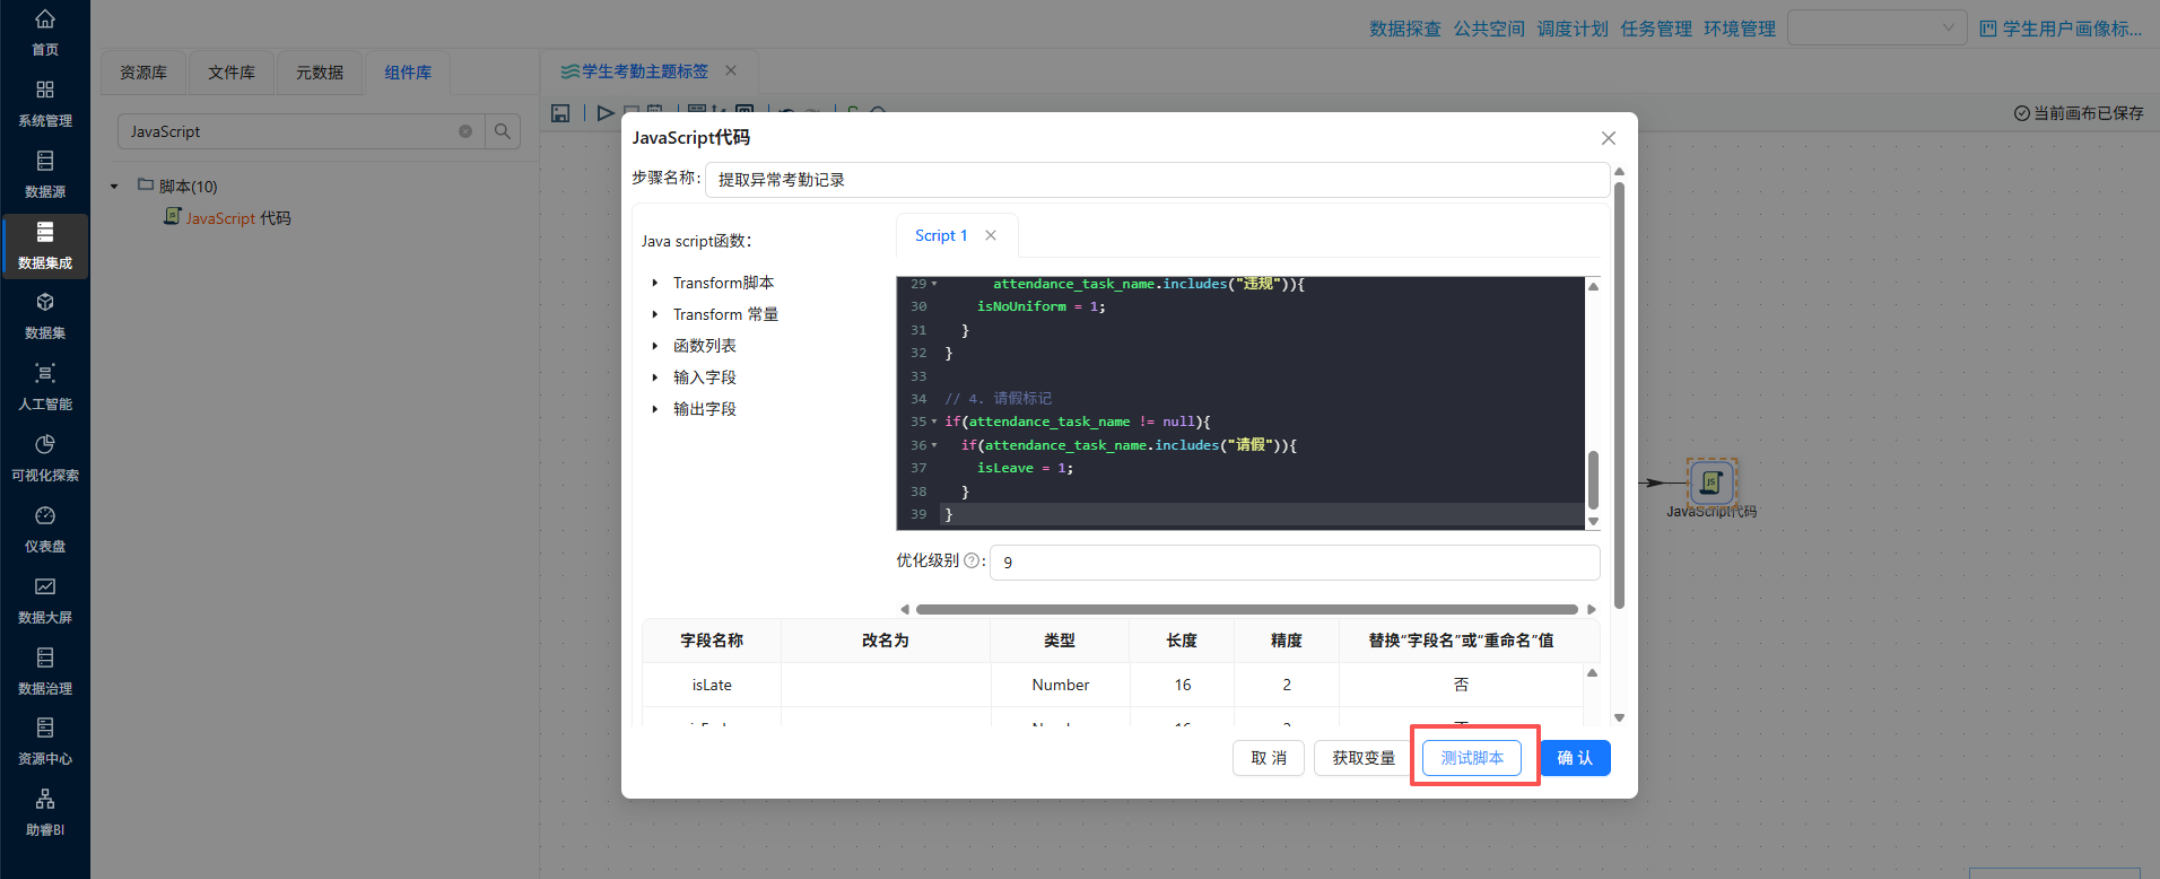Click the isLate field name cell
Image resolution: width=2160 pixels, height=879 pixels.
(712, 685)
